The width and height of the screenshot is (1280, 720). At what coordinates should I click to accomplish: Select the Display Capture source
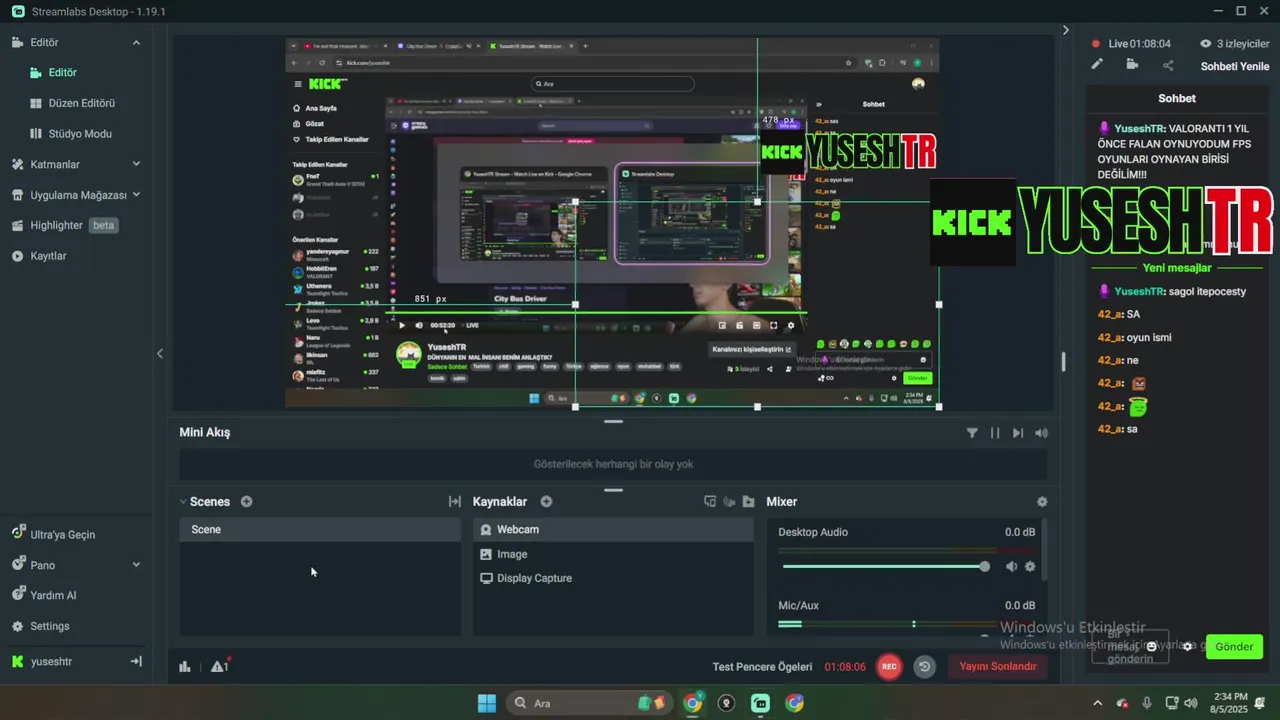[613, 578]
